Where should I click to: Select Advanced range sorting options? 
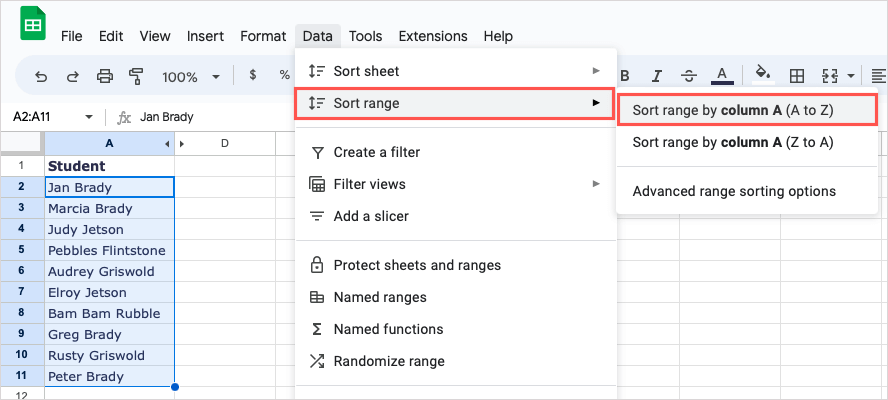734,191
